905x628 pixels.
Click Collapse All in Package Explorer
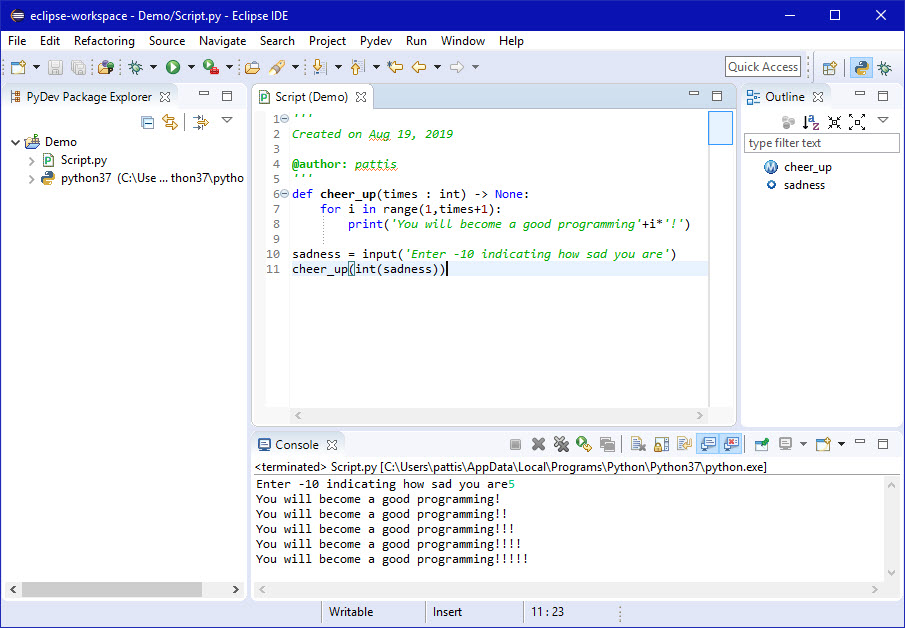(148, 122)
